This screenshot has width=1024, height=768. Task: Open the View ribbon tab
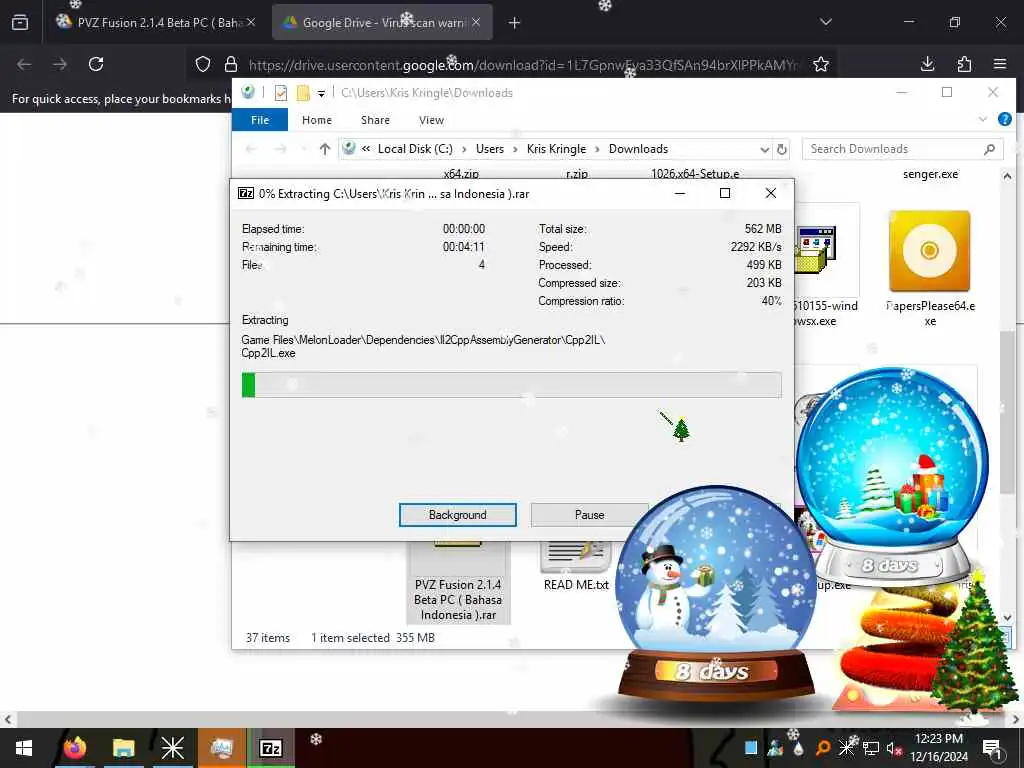pyautogui.click(x=431, y=120)
